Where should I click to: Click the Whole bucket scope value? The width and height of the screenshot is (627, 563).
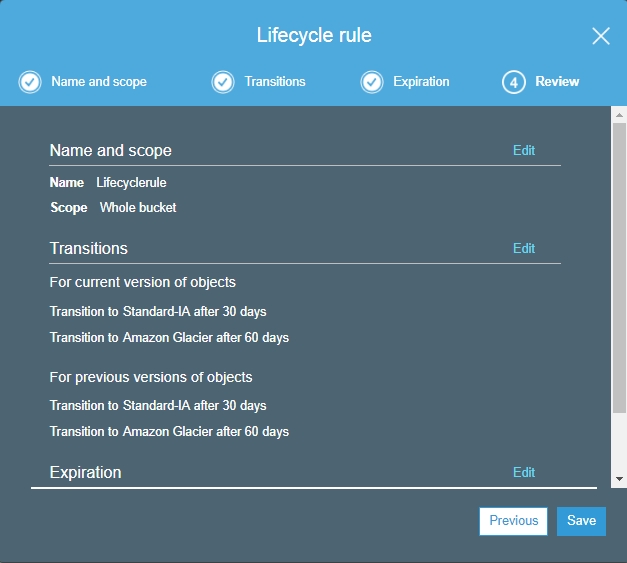(138, 208)
